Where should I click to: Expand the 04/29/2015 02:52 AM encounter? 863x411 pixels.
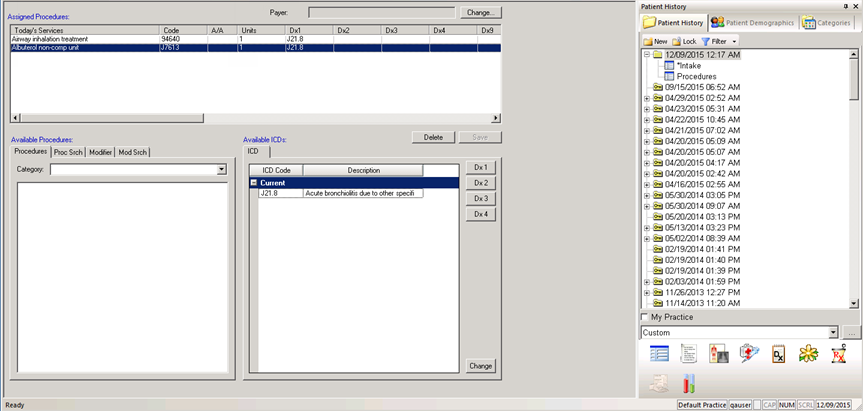647,98
